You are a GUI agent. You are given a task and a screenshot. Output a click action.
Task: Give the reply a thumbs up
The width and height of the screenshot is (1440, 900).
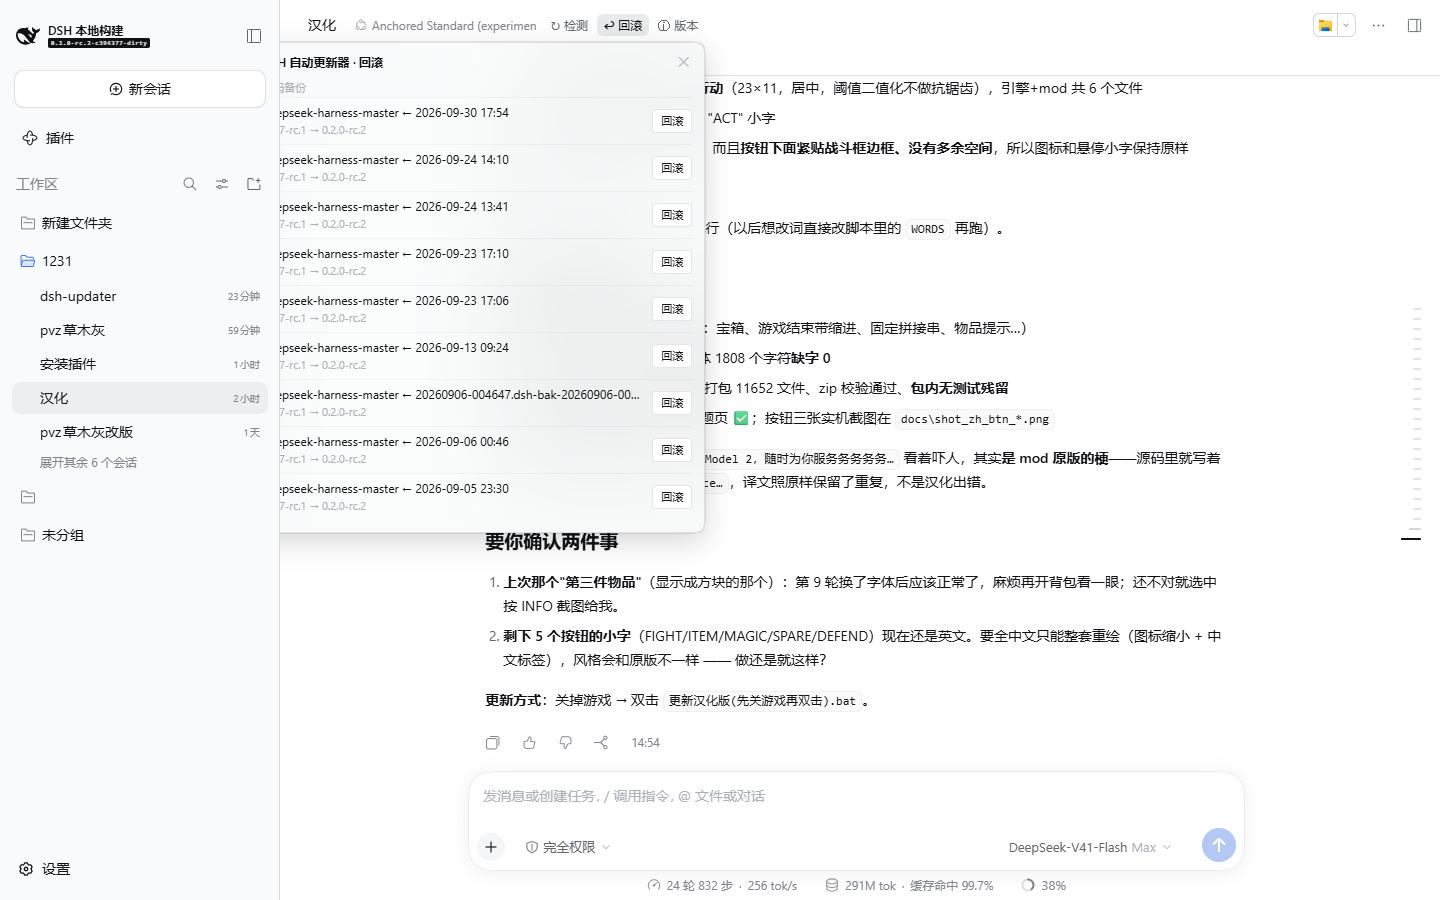pos(529,743)
